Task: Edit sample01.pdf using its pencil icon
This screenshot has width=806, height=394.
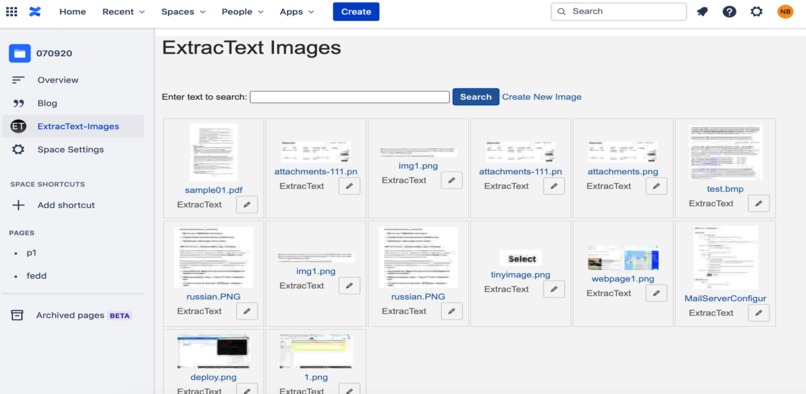Action: point(247,205)
